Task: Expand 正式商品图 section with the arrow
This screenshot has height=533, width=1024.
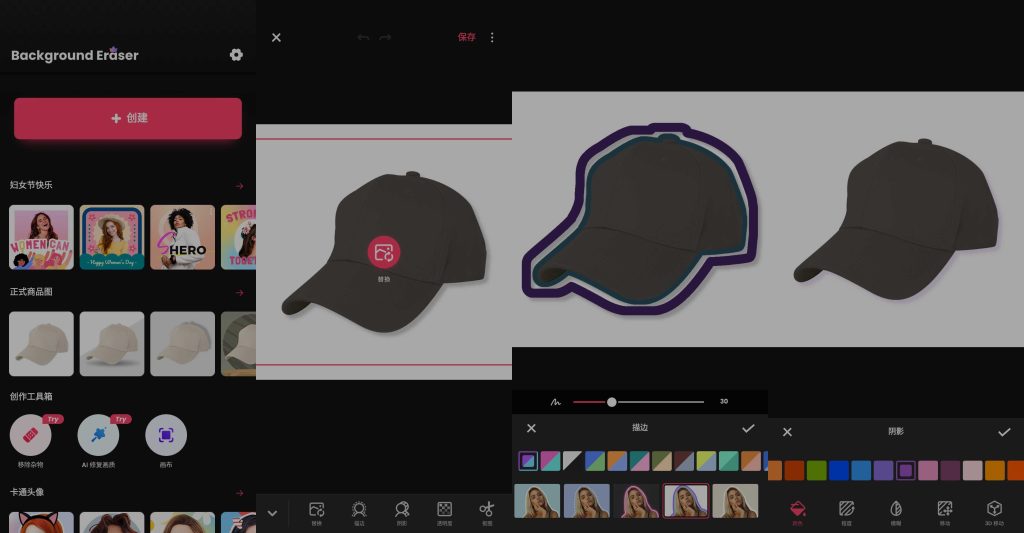Action: tap(239, 292)
